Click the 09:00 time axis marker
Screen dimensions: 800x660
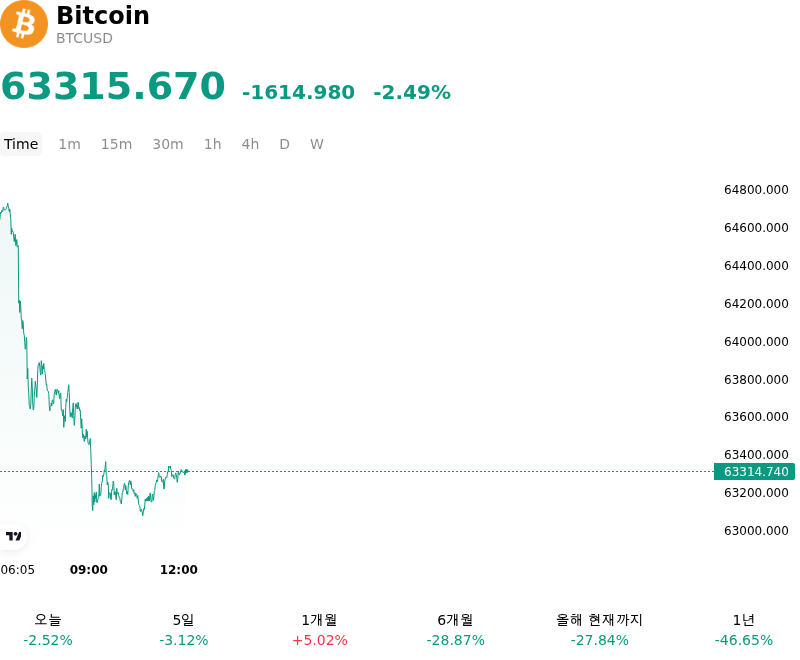click(x=89, y=569)
